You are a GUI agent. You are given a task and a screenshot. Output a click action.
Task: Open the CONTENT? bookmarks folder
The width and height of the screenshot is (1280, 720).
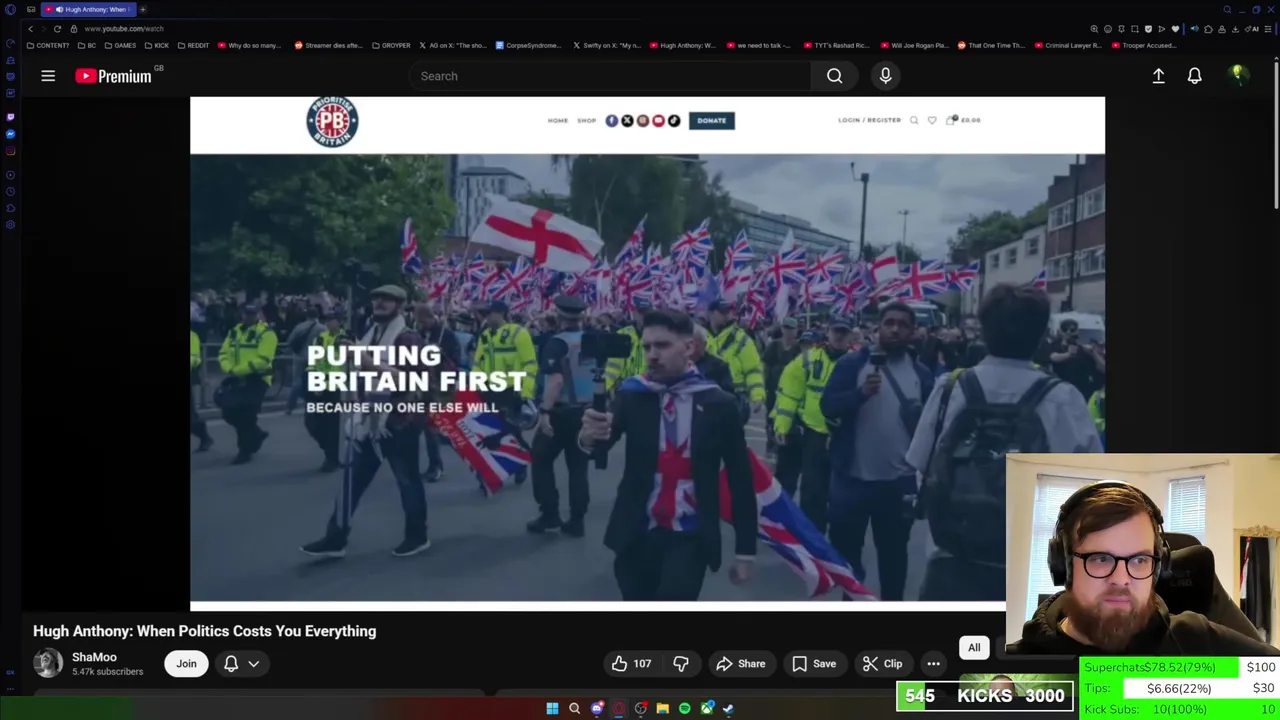pos(48,45)
